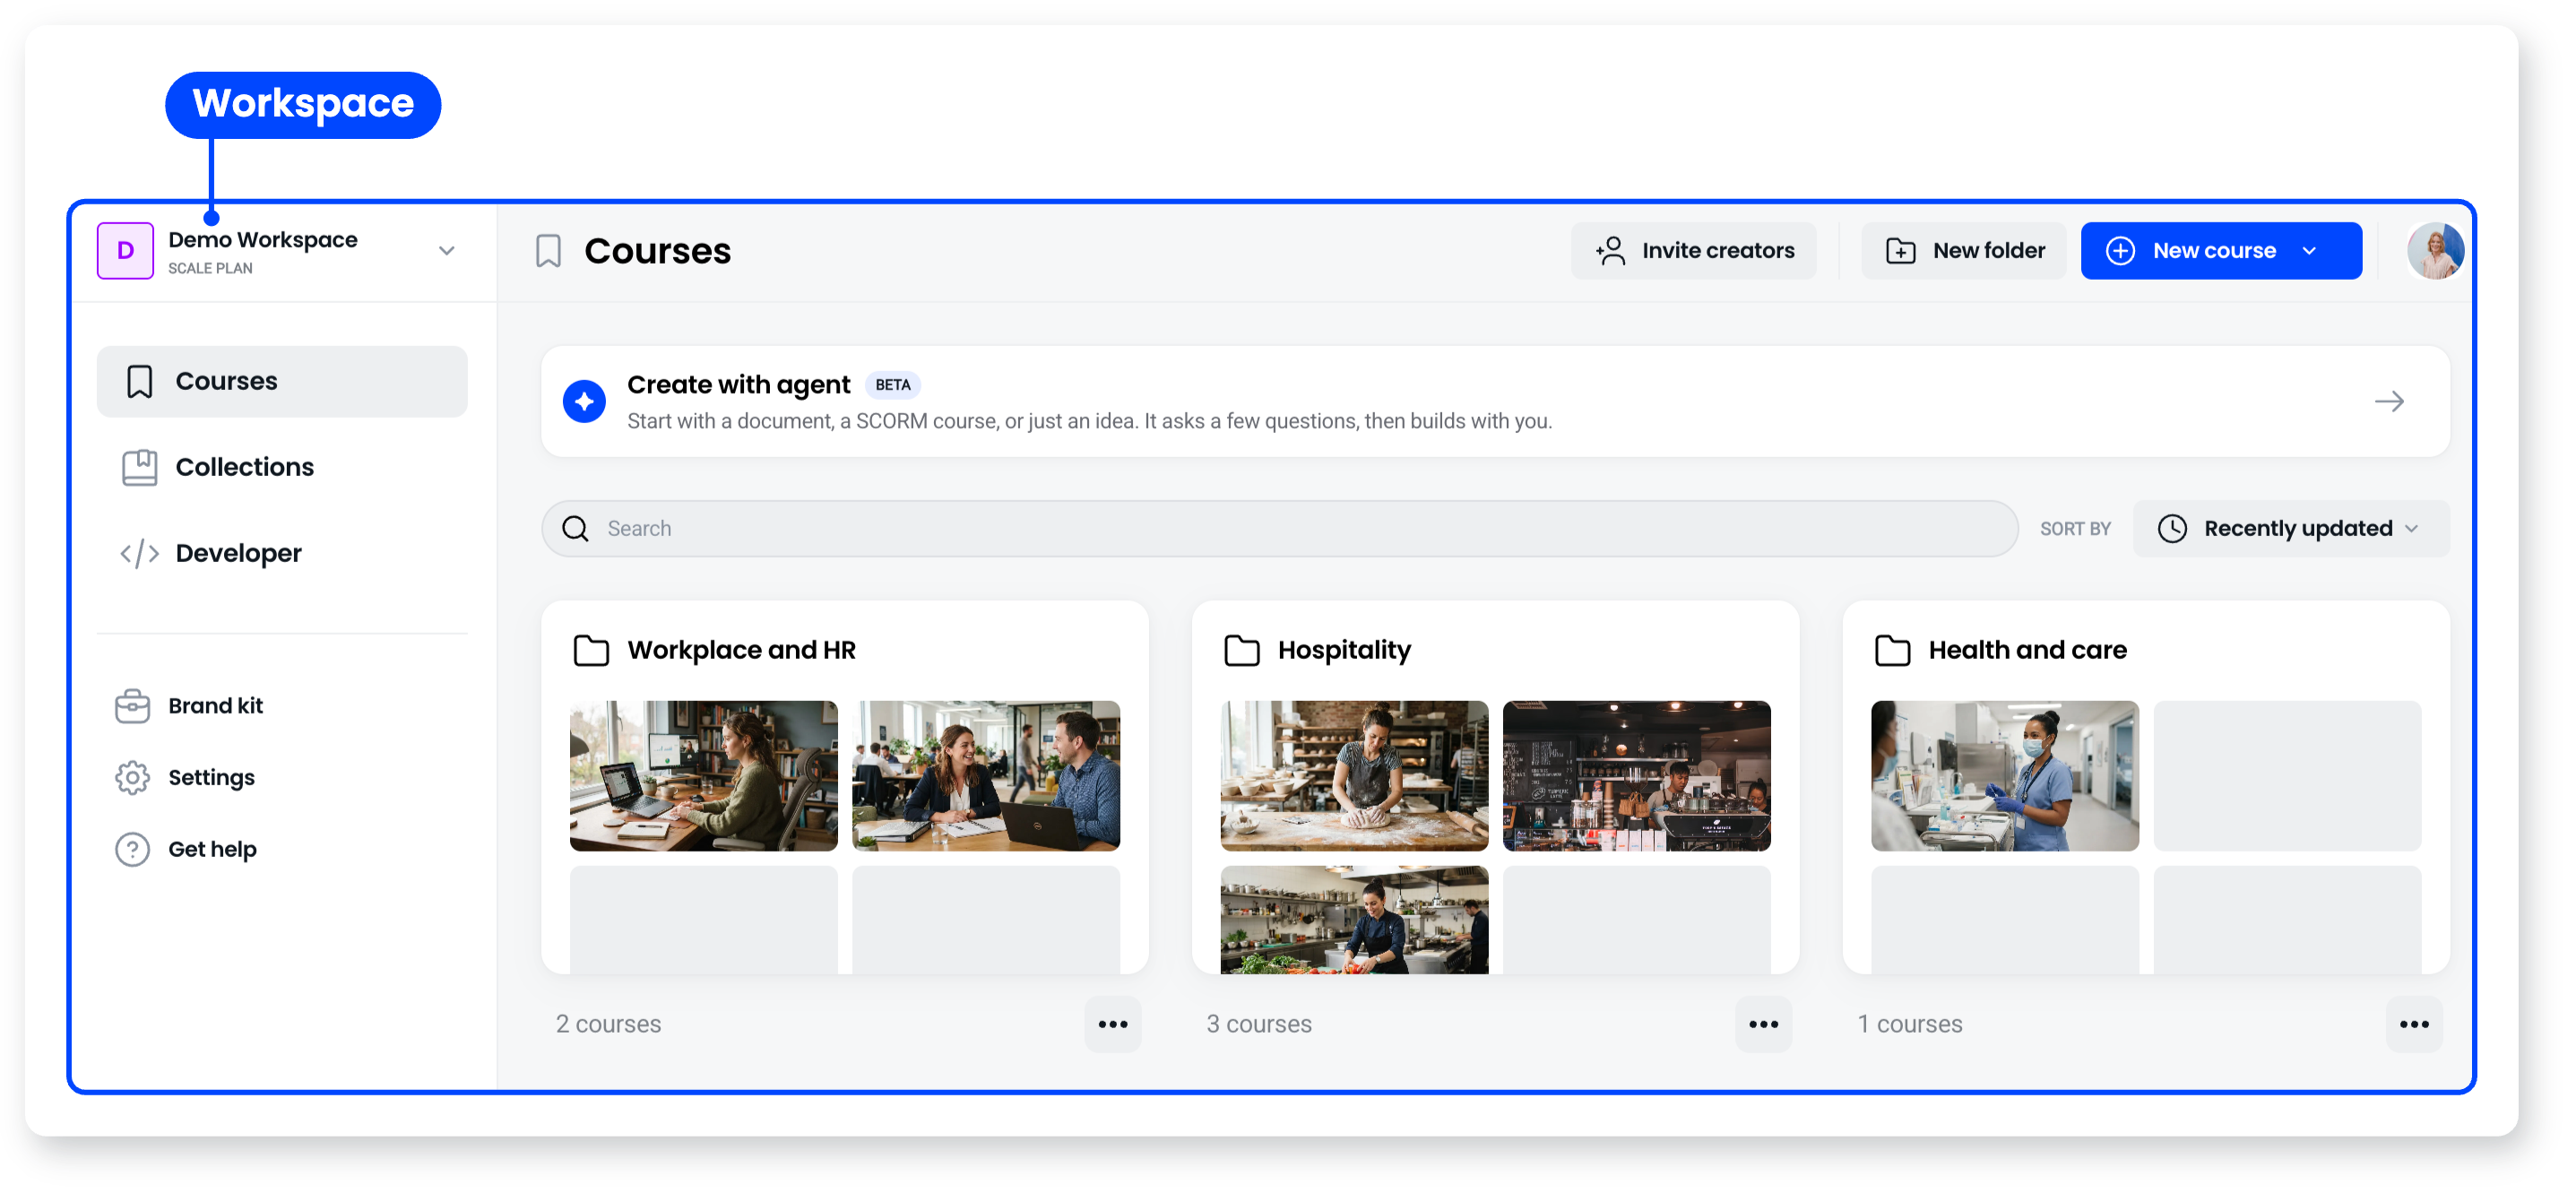Click the Settings gear icon

132,778
